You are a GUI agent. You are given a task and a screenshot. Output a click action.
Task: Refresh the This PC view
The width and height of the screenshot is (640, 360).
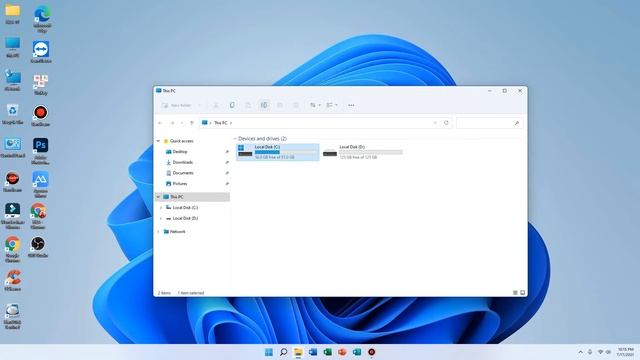tap(446, 123)
